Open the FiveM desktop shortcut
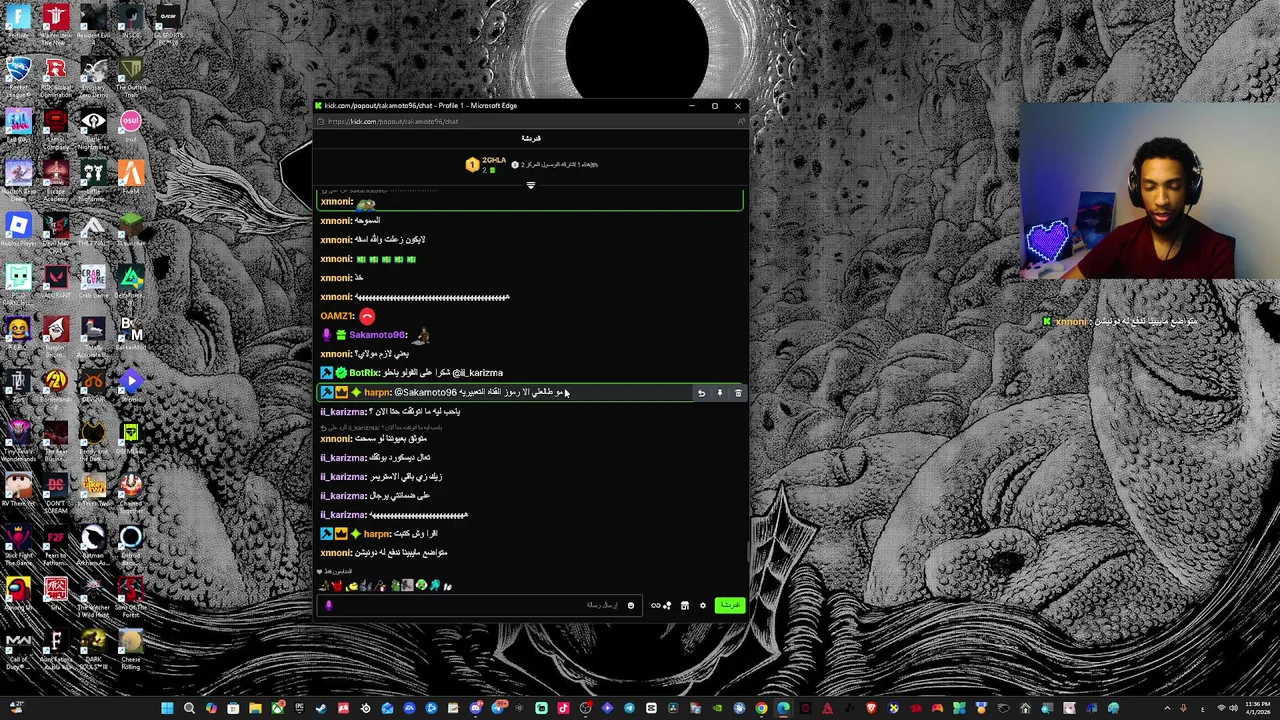This screenshot has width=1280, height=720. point(131,179)
